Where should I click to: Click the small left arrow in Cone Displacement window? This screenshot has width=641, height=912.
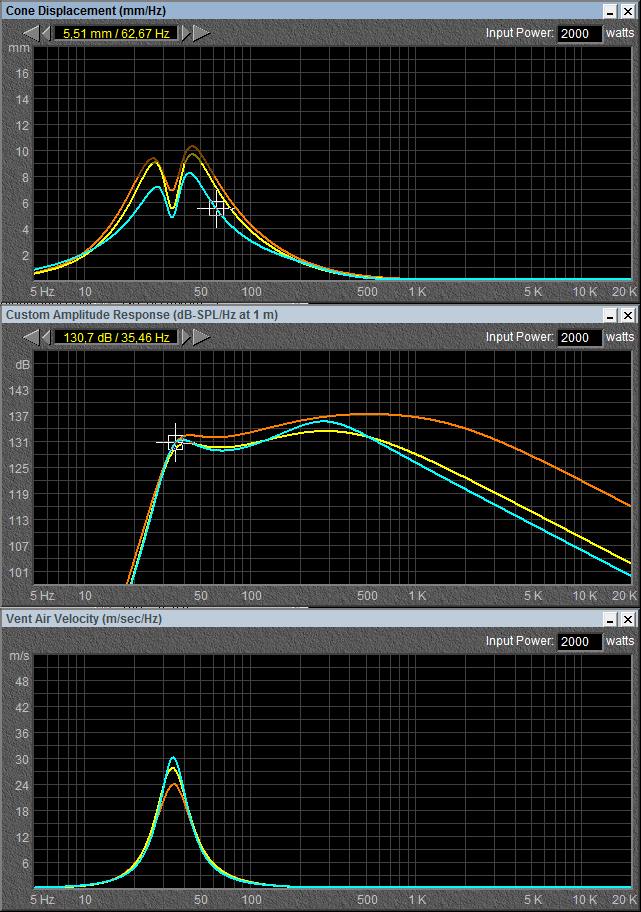46,33
